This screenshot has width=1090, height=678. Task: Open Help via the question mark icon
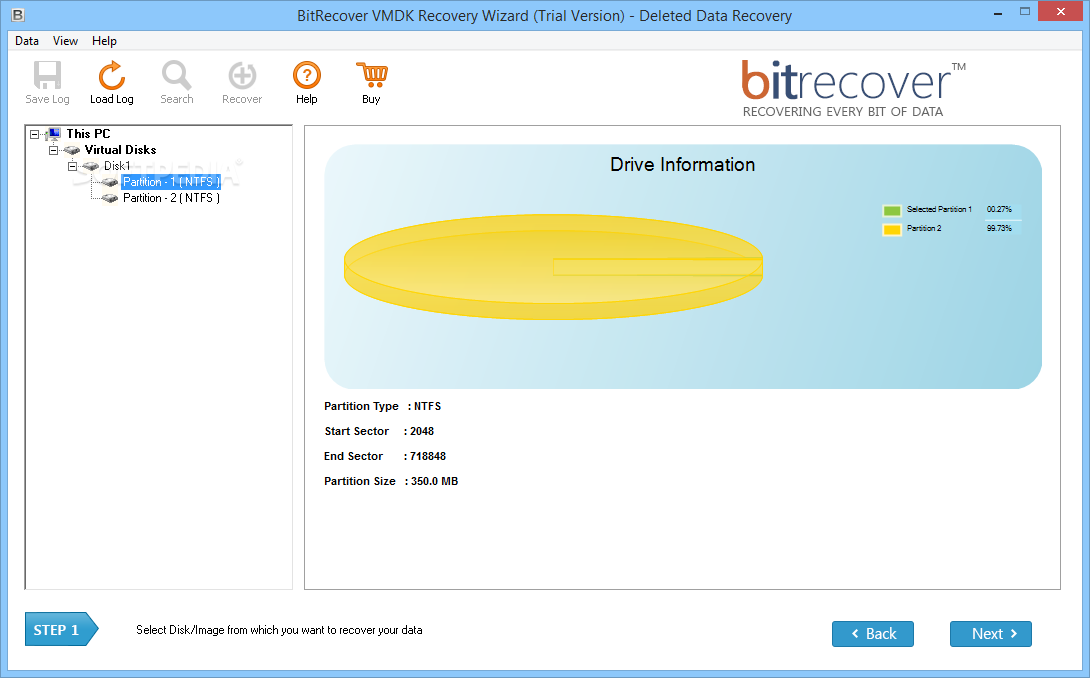[x=307, y=75]
